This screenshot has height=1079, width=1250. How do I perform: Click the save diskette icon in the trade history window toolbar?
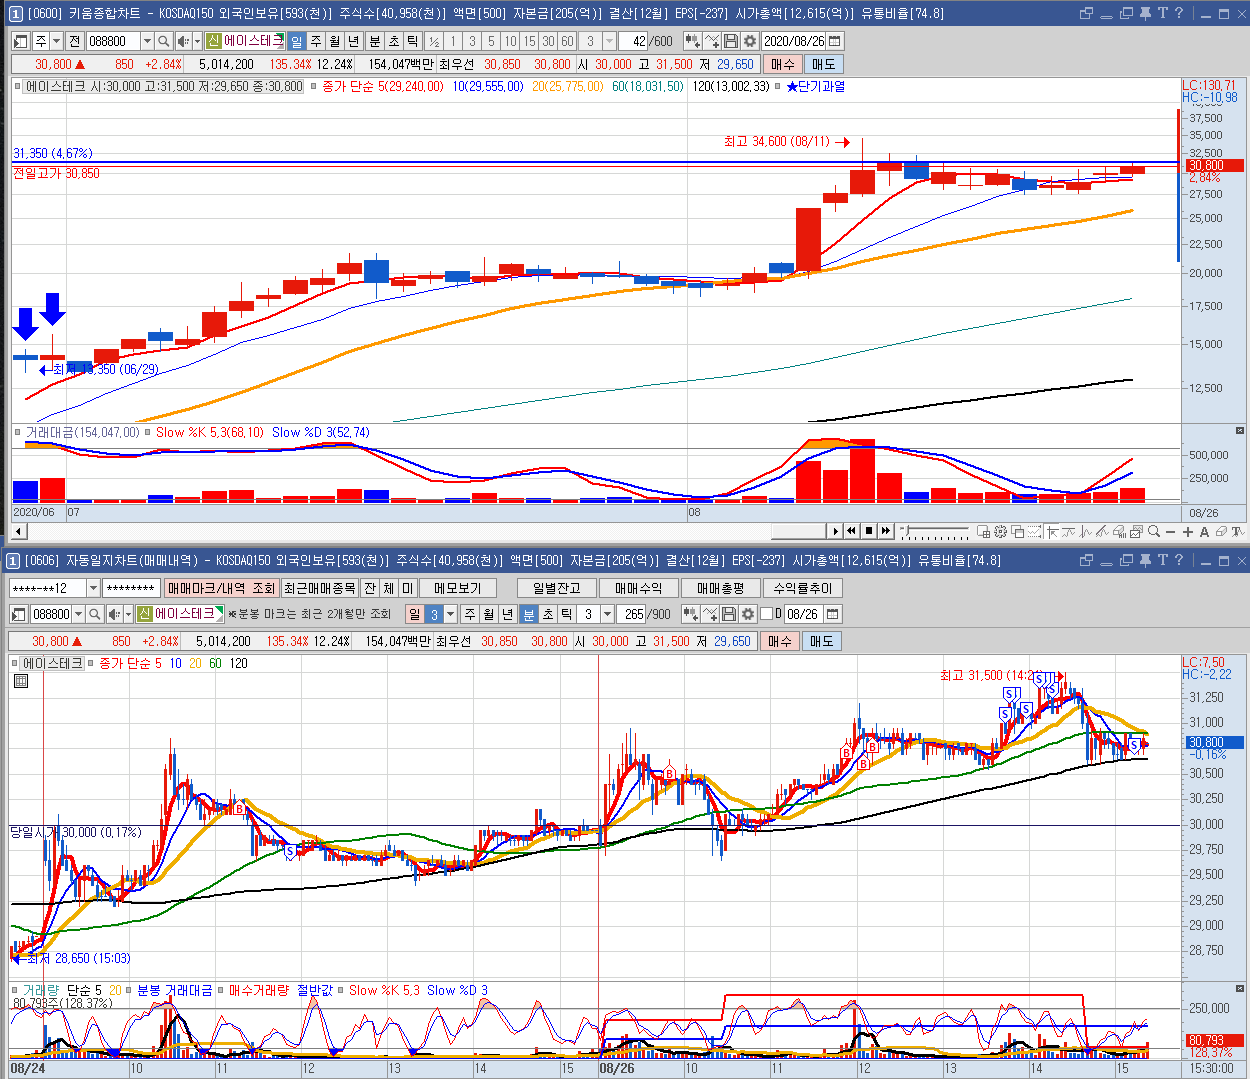(728, 614)
